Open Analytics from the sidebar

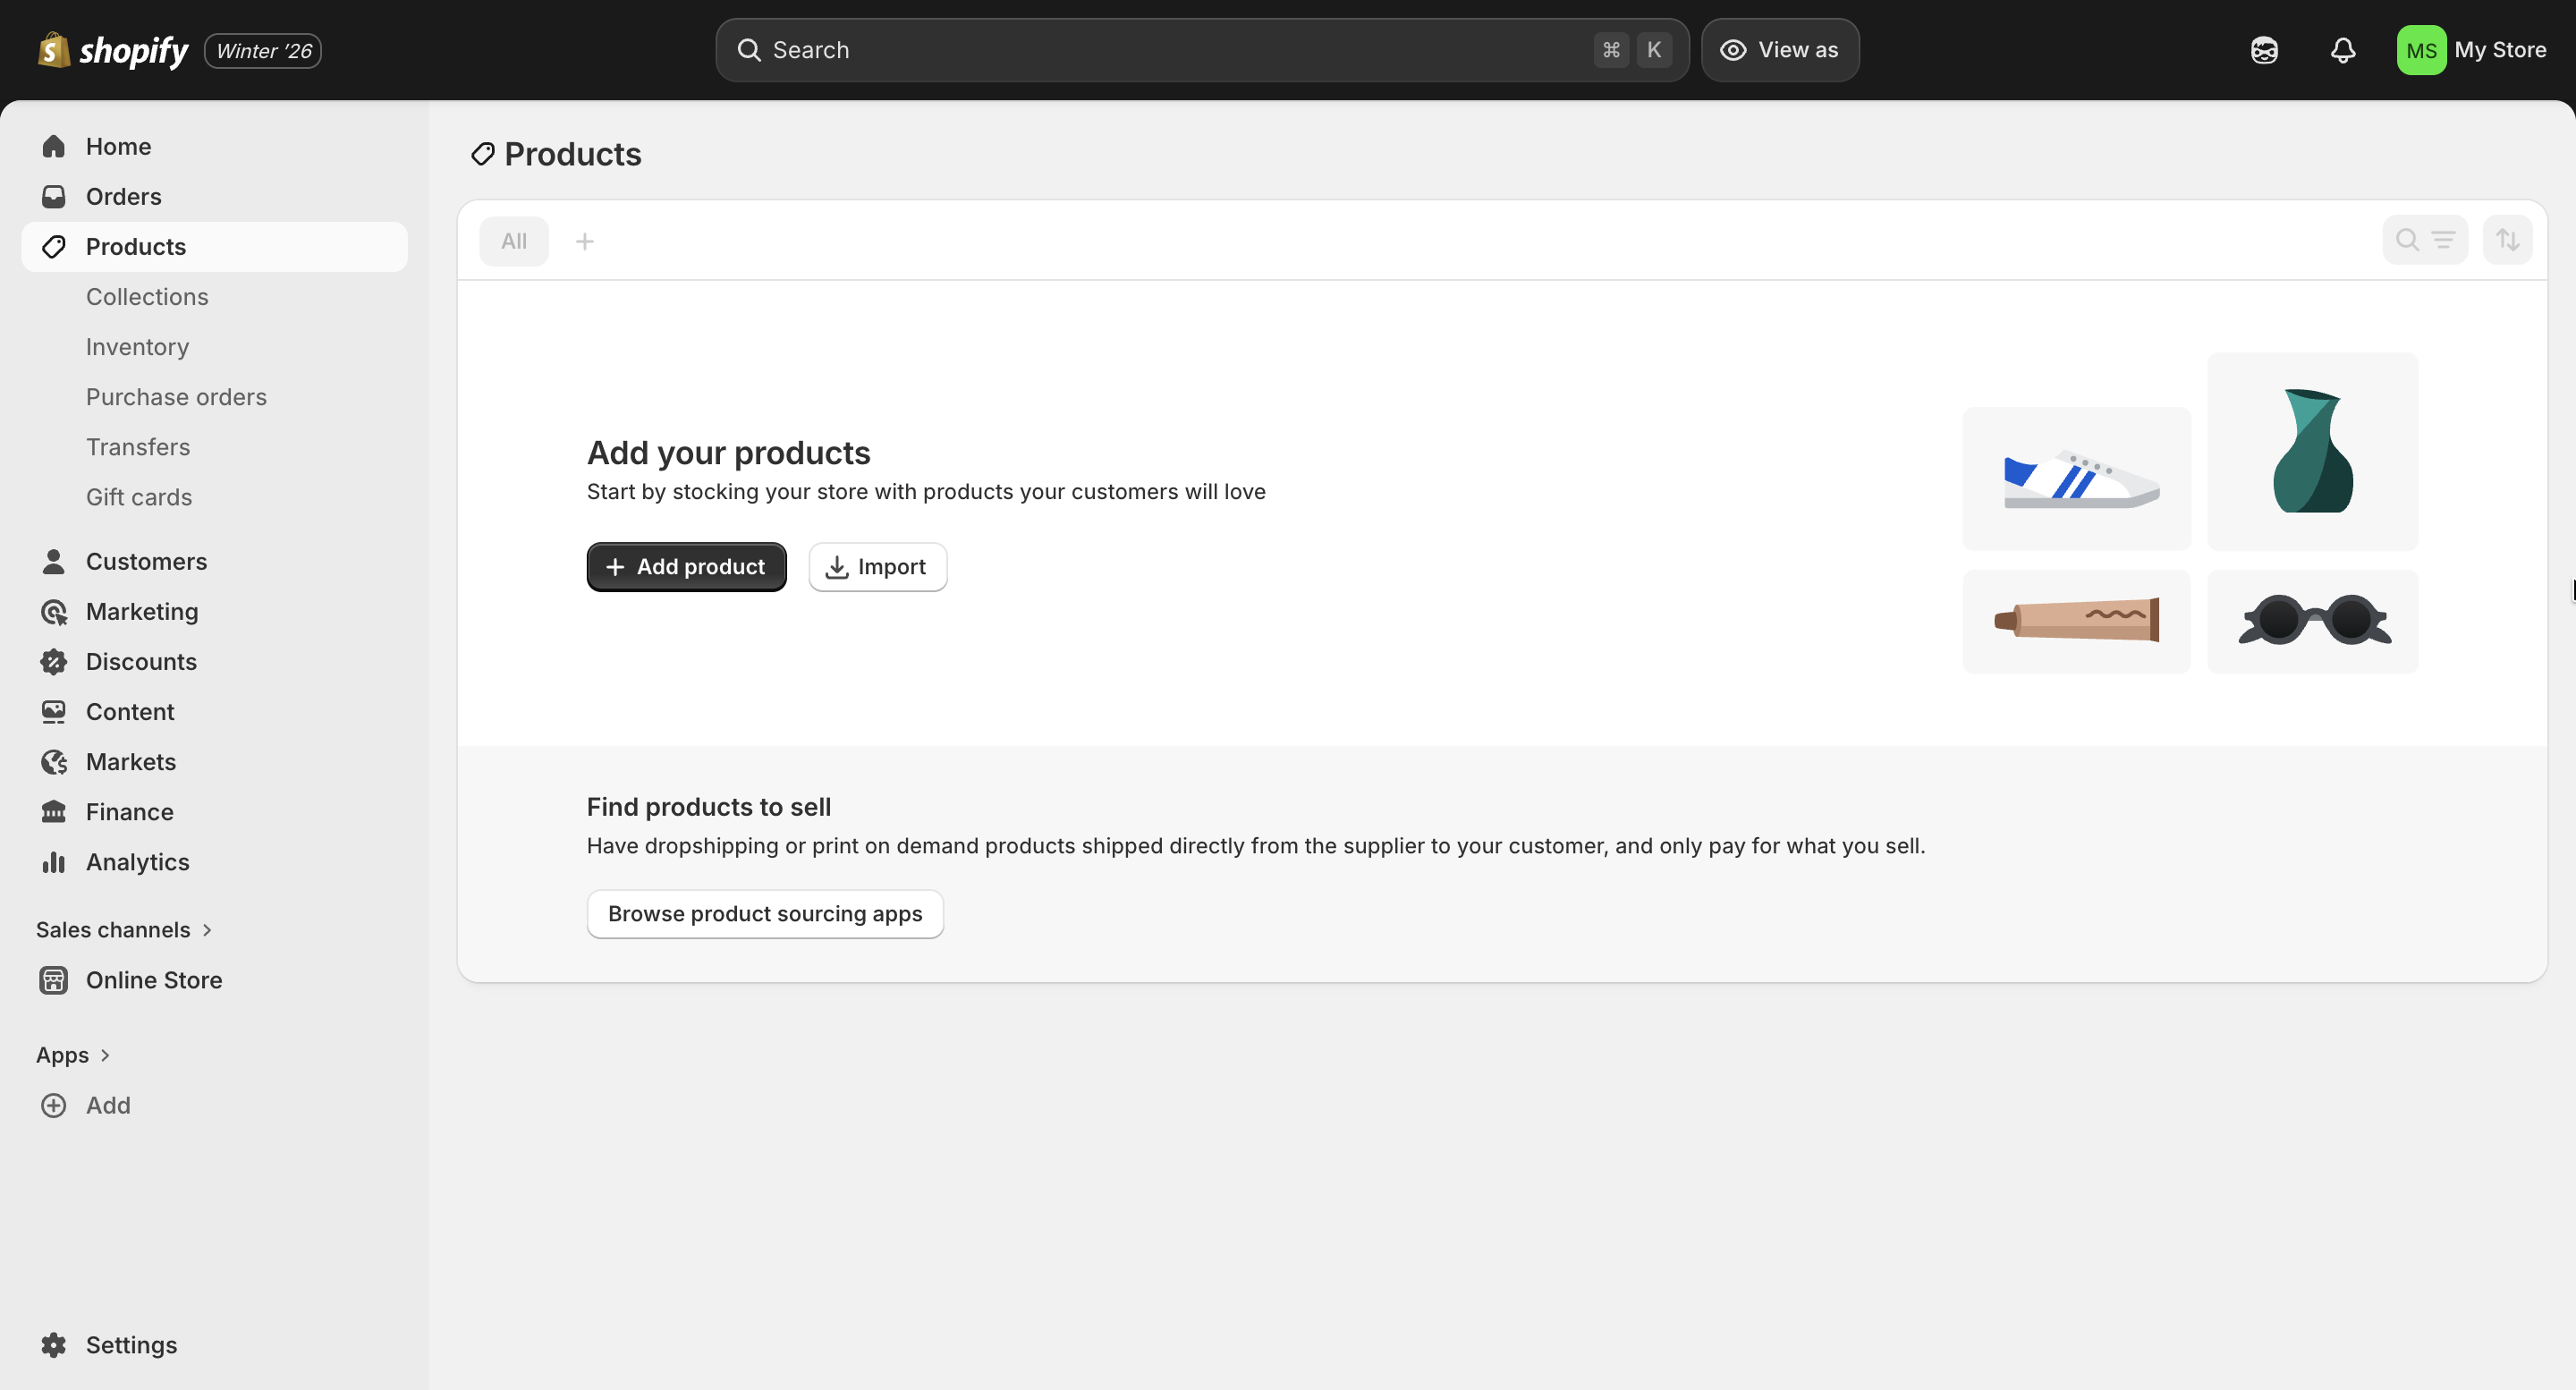point(137,862)
